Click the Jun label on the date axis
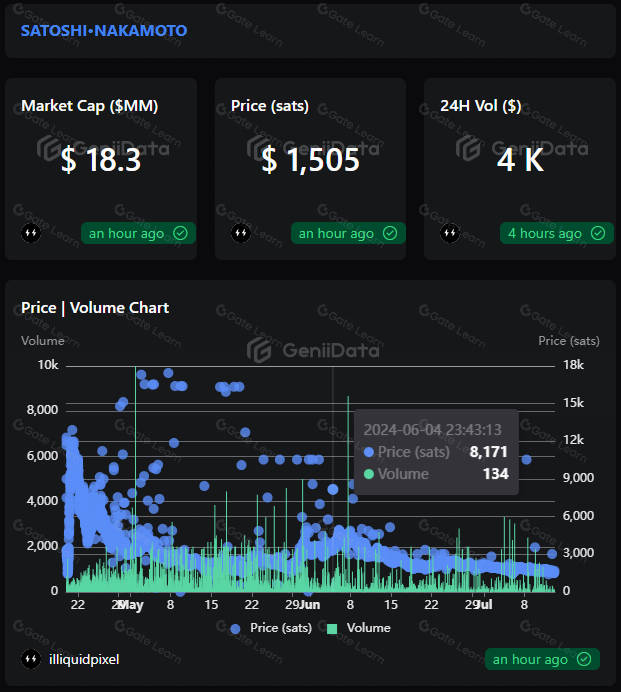The image size is (621, 692). click(311, 604)
